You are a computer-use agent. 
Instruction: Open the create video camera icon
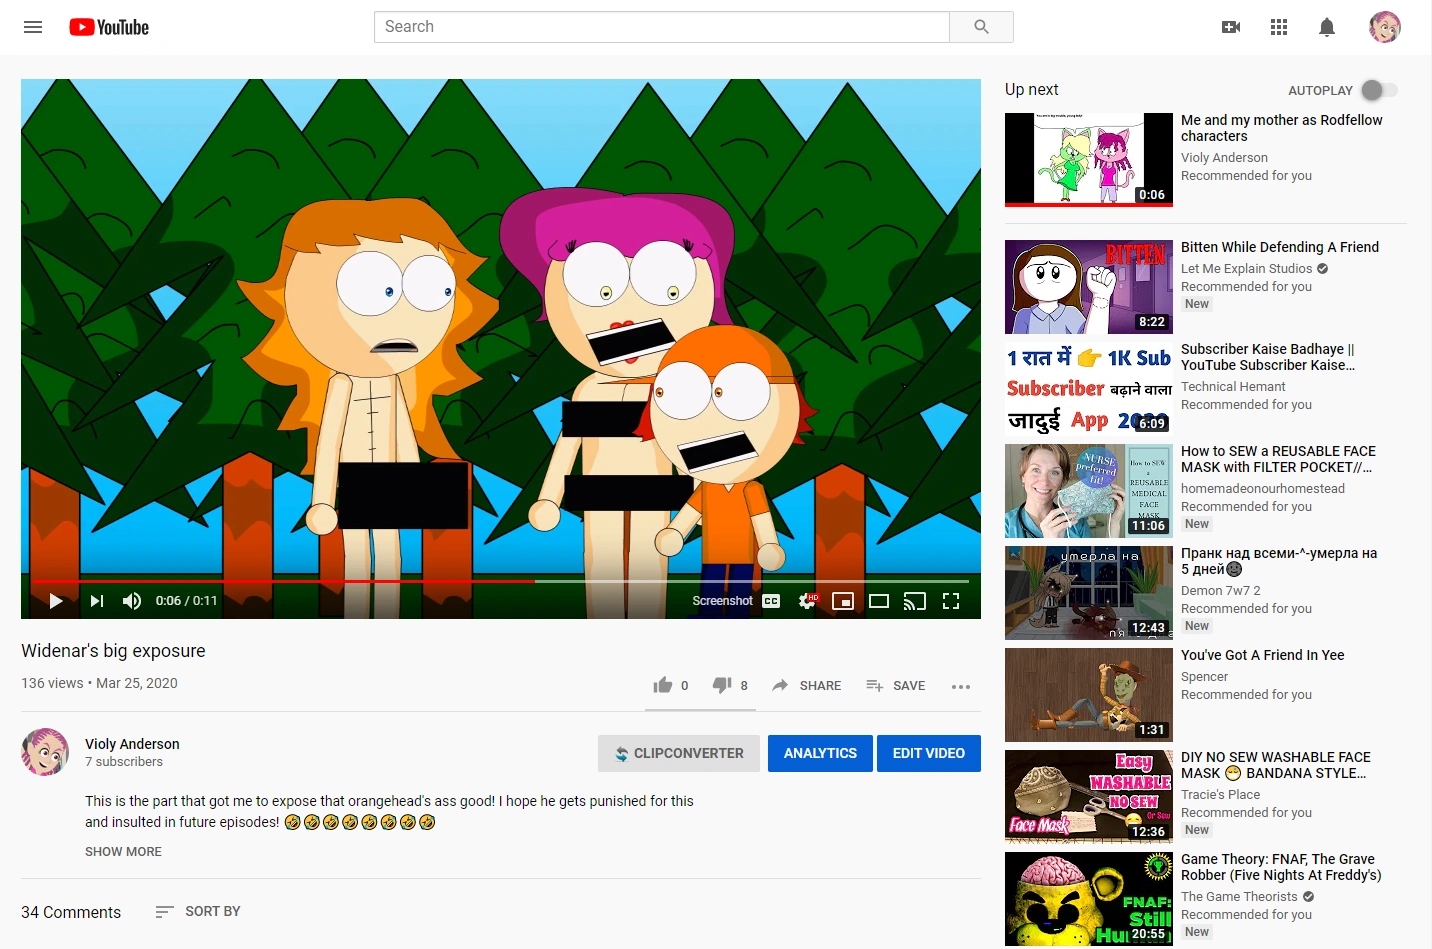pyautogui.click(x=1231, y=27)
